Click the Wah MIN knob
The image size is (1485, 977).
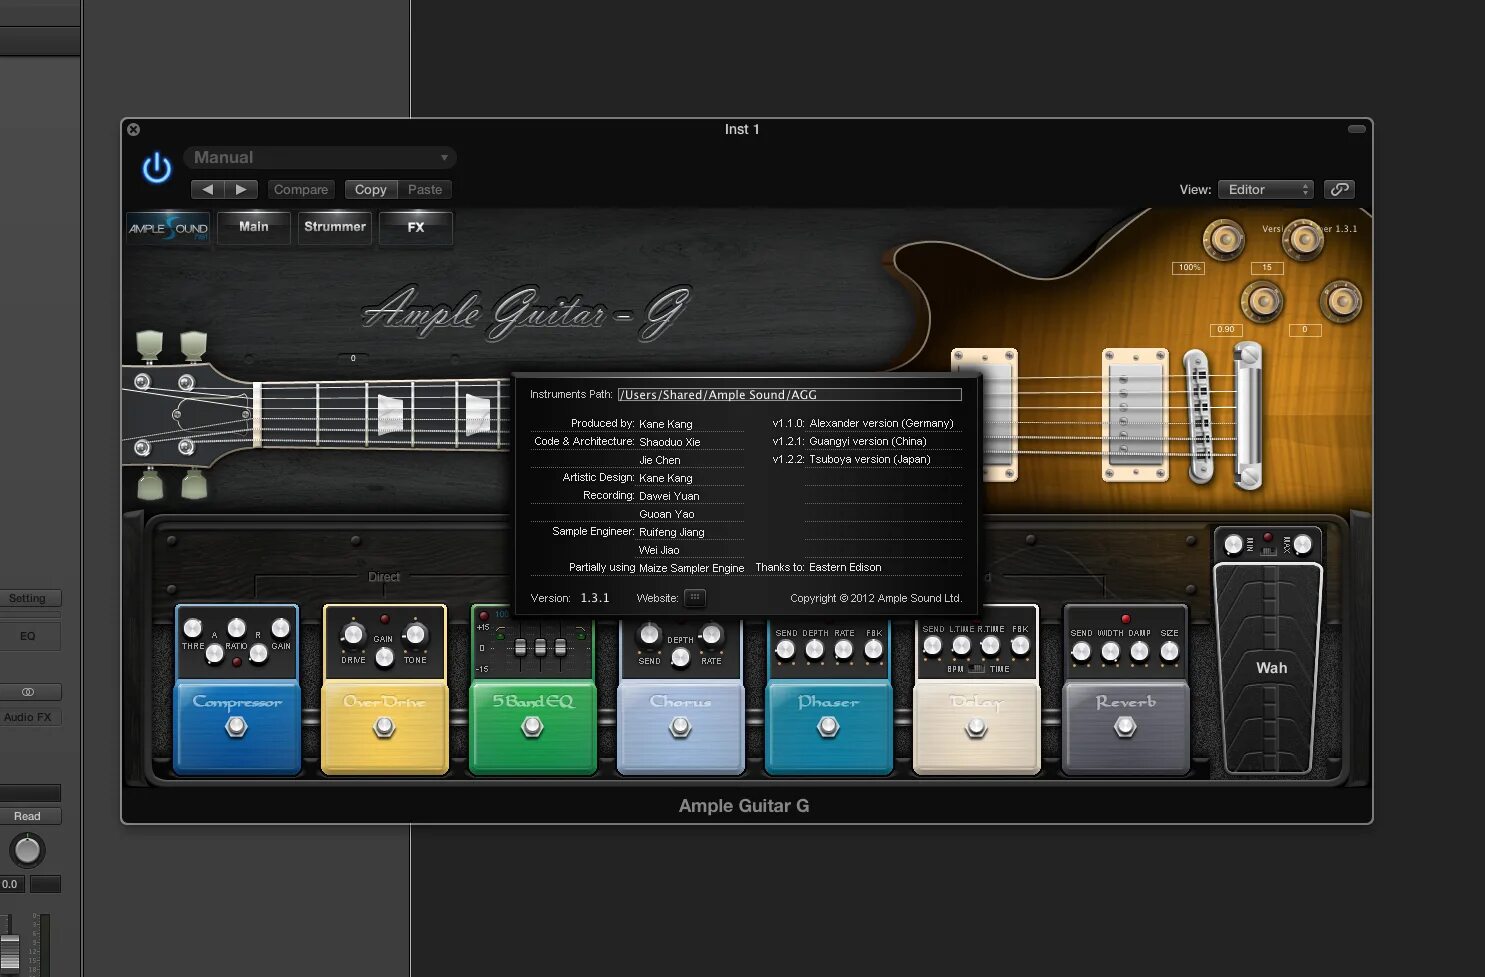[x=1234, y=544]
